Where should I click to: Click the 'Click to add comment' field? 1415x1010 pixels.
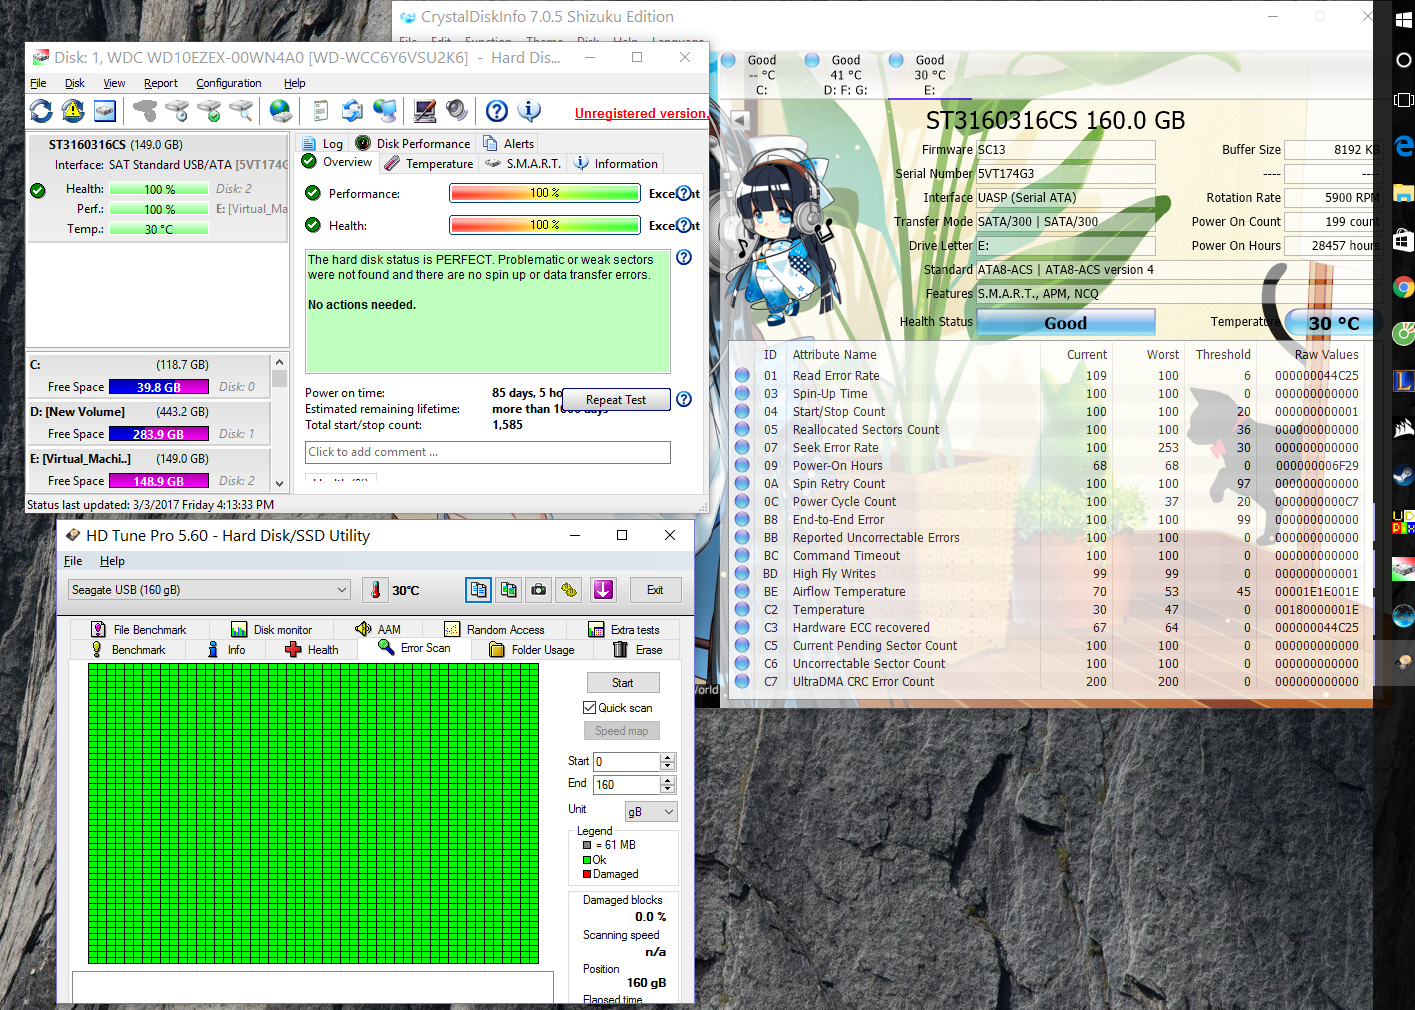(487, 452)
